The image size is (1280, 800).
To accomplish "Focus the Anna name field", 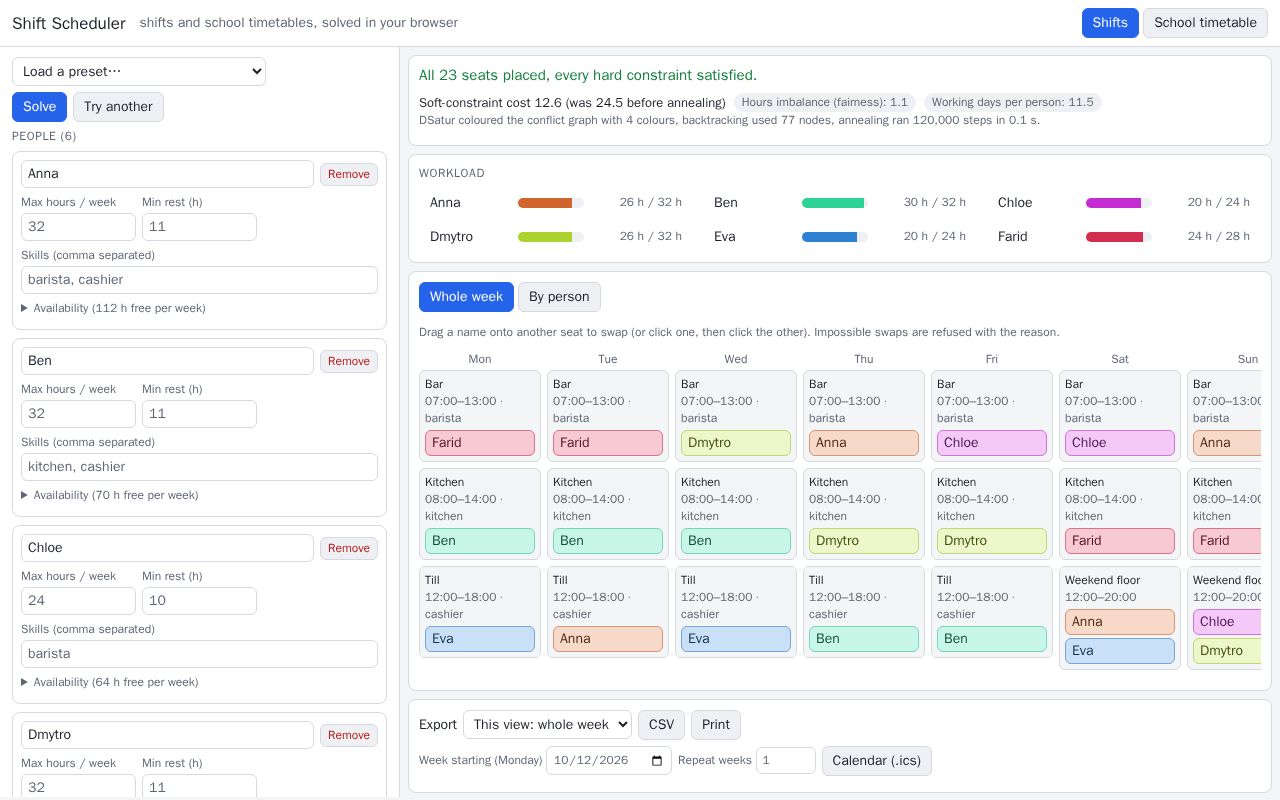I will coord(167,174).
